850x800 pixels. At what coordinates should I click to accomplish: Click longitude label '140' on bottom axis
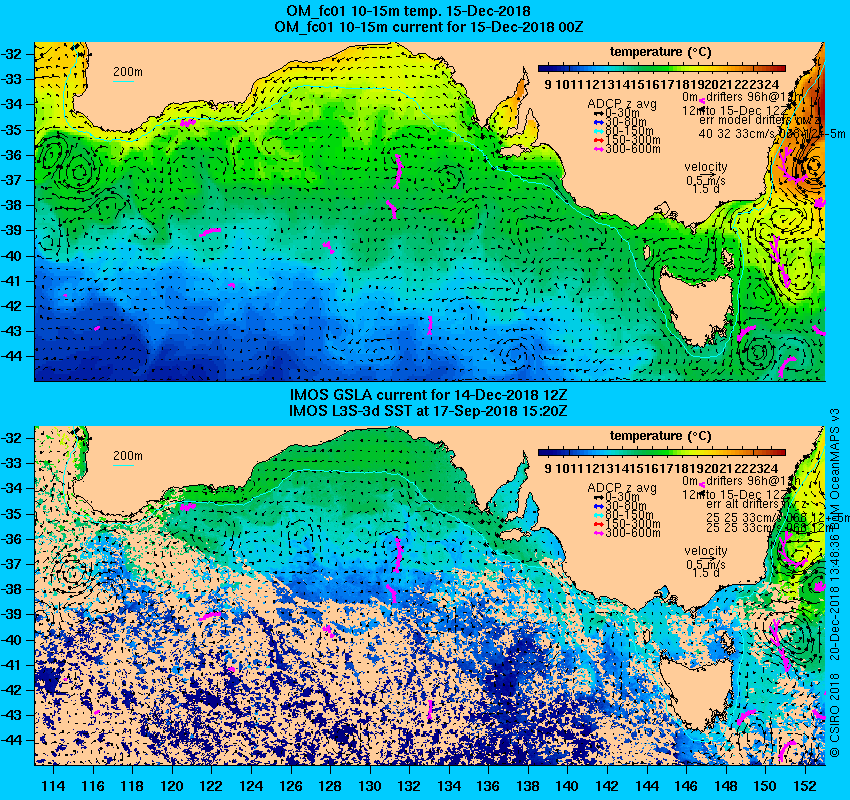(568, 785)
